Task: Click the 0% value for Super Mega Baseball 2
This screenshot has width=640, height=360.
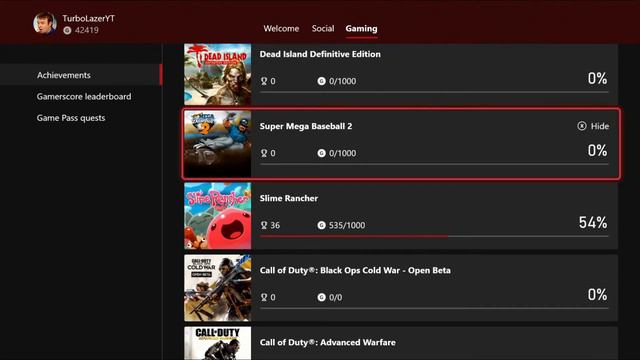Action: (598, 151)
